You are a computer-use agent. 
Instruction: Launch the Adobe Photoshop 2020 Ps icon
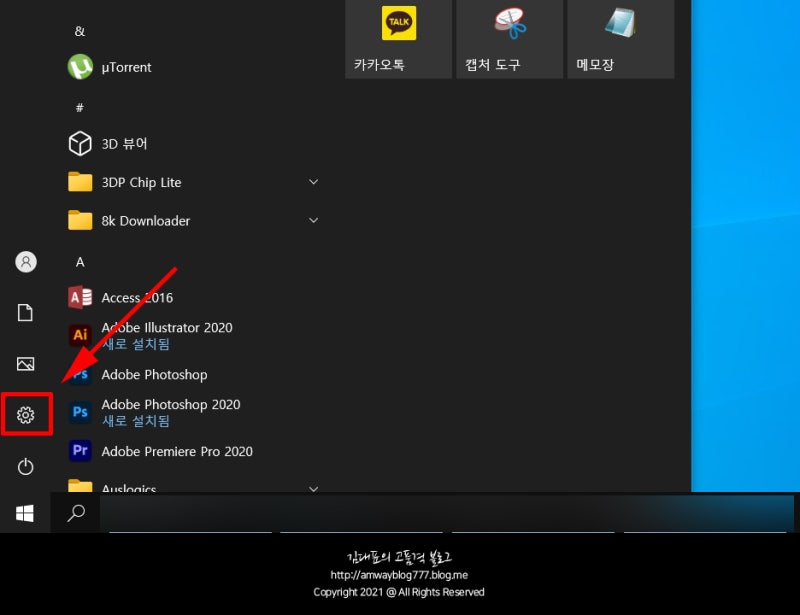coord(80,412)
